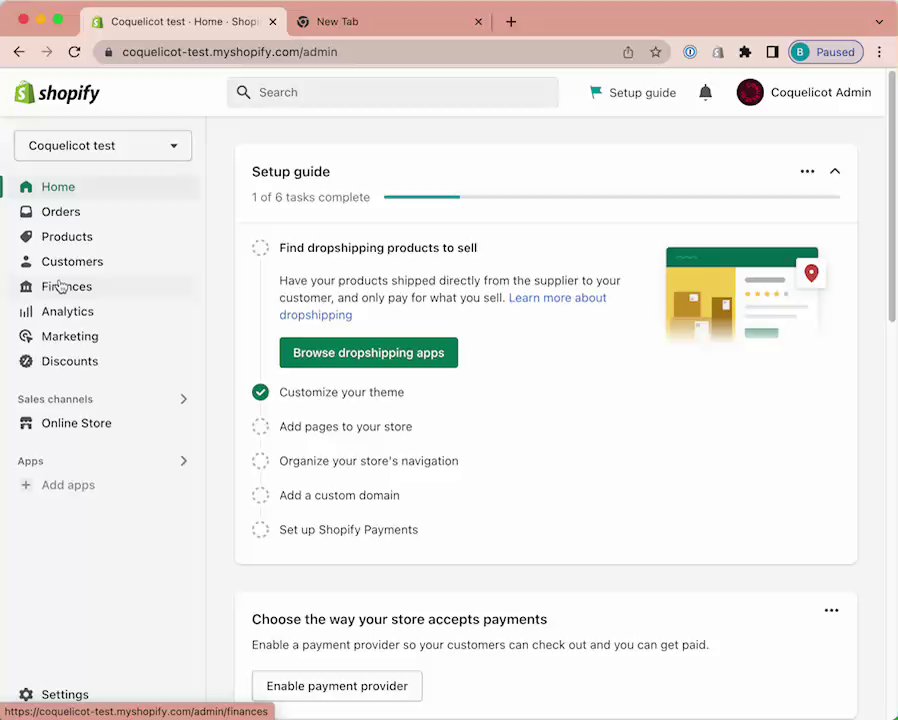Mark Find dropshipping products task circle

[261, 248]
